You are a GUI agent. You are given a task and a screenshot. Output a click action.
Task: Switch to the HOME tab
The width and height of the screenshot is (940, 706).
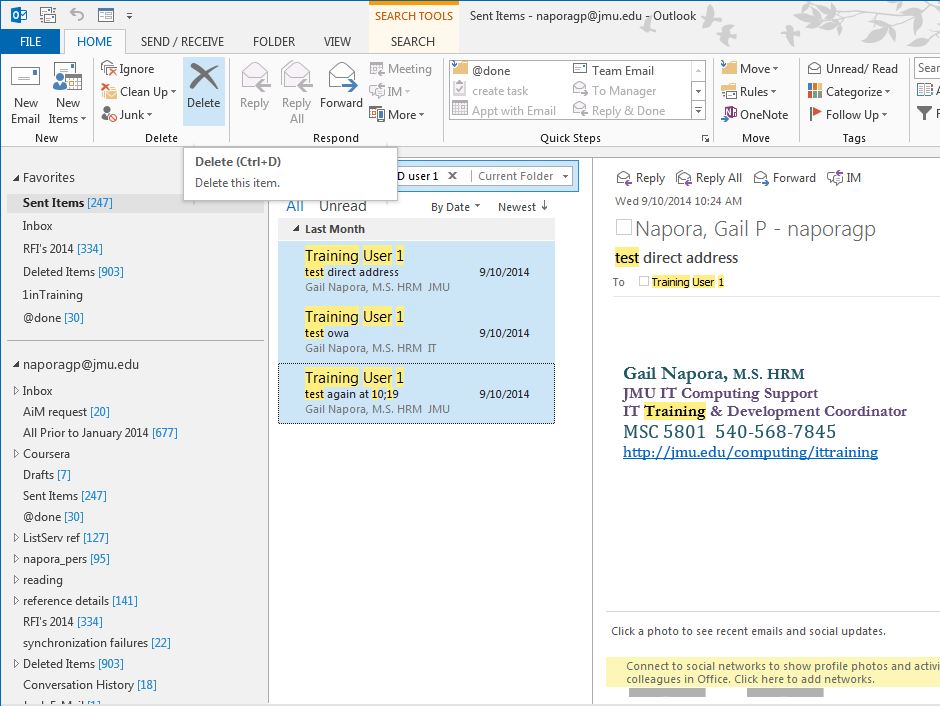(x=94, y=41)
